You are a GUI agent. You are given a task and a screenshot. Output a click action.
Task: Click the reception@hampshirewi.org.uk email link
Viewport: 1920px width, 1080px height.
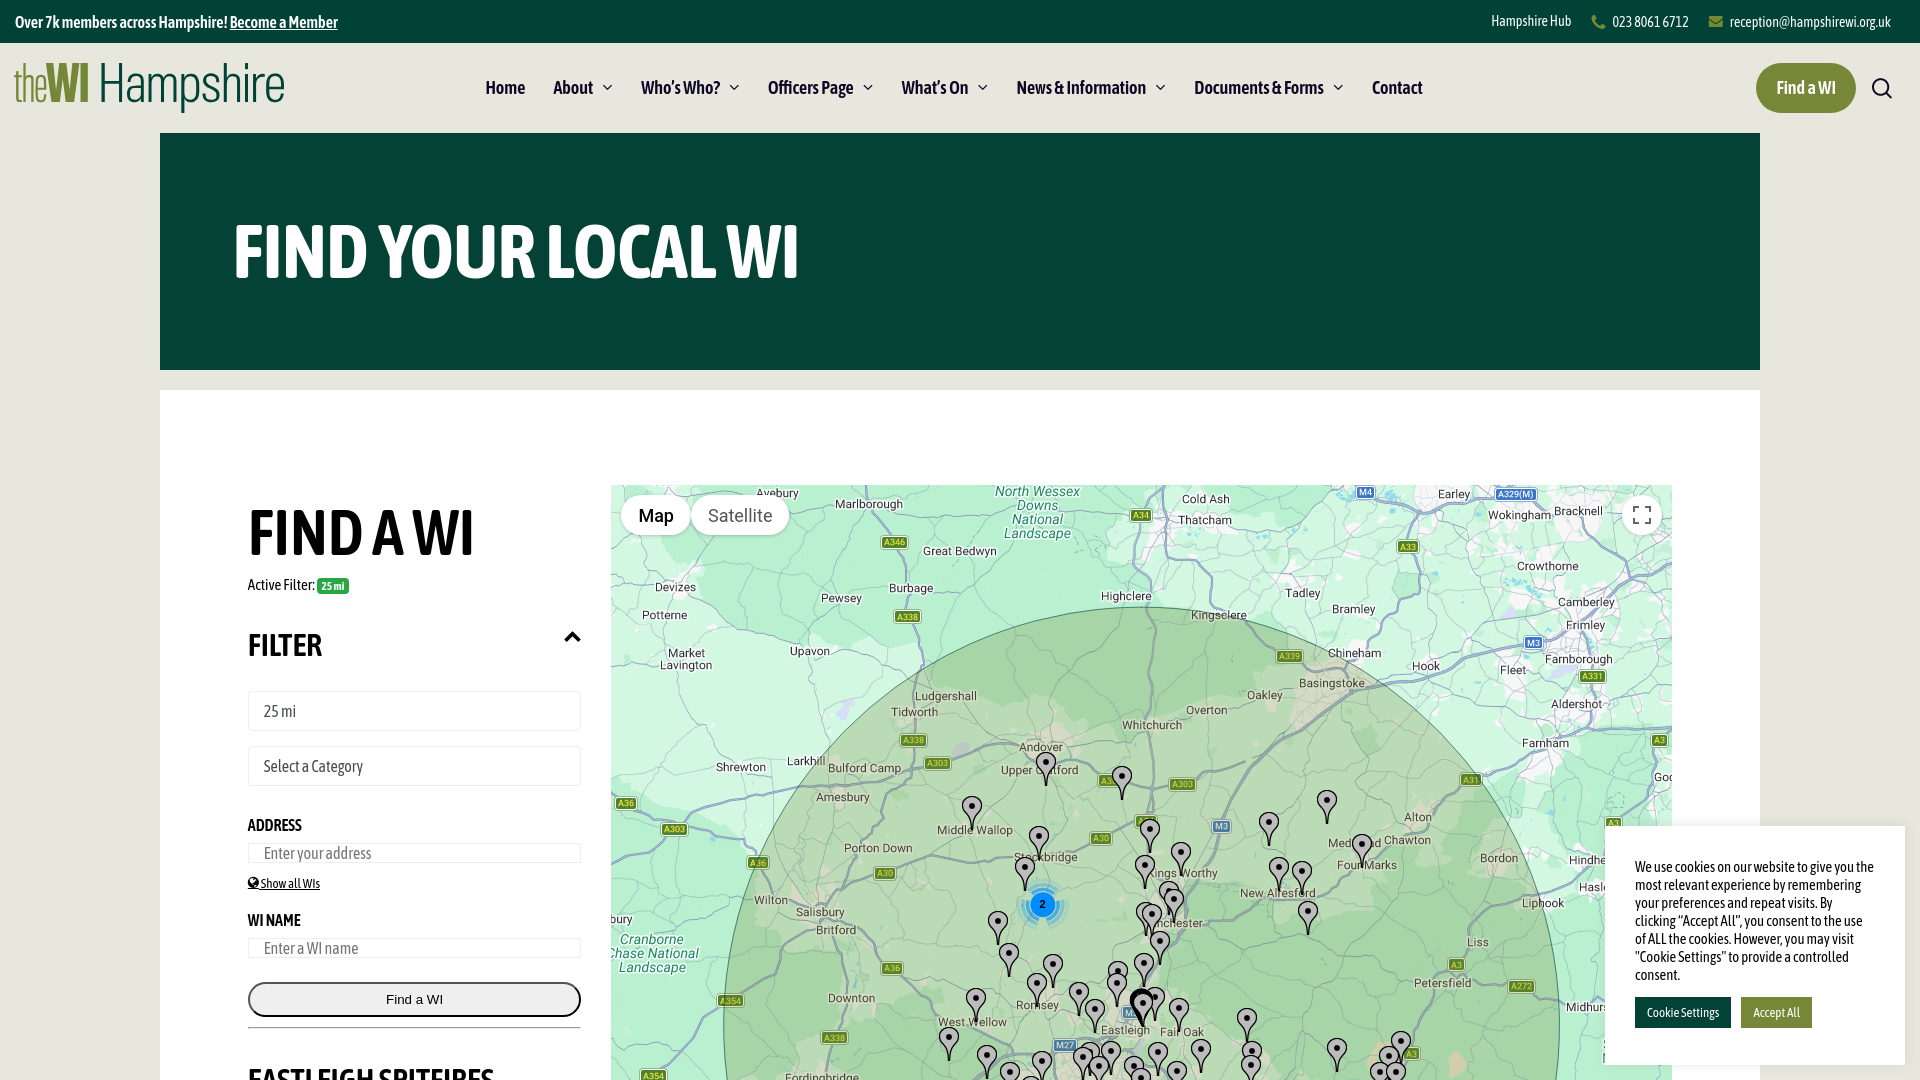pos(1810,22)
